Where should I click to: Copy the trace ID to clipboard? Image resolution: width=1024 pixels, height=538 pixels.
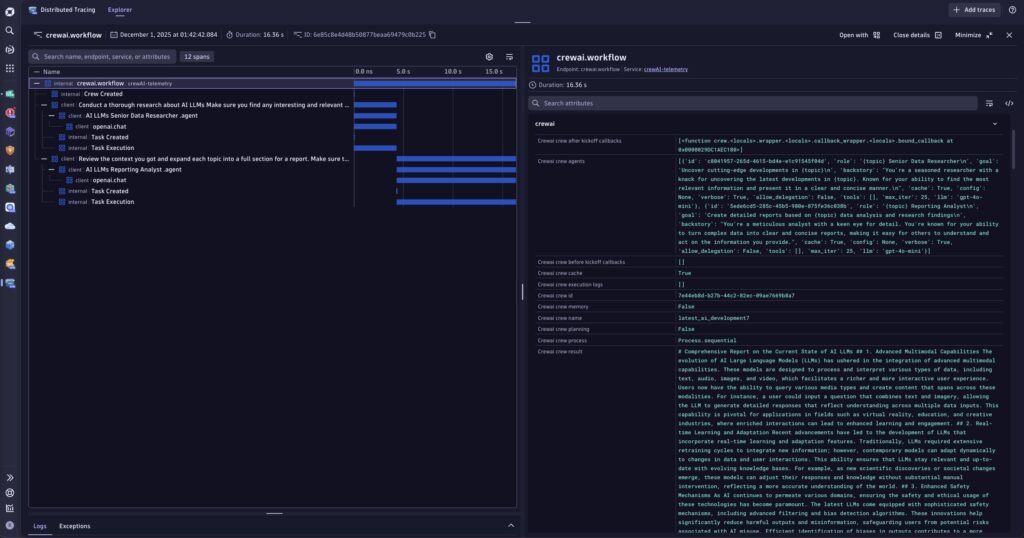tap(432, 35)
